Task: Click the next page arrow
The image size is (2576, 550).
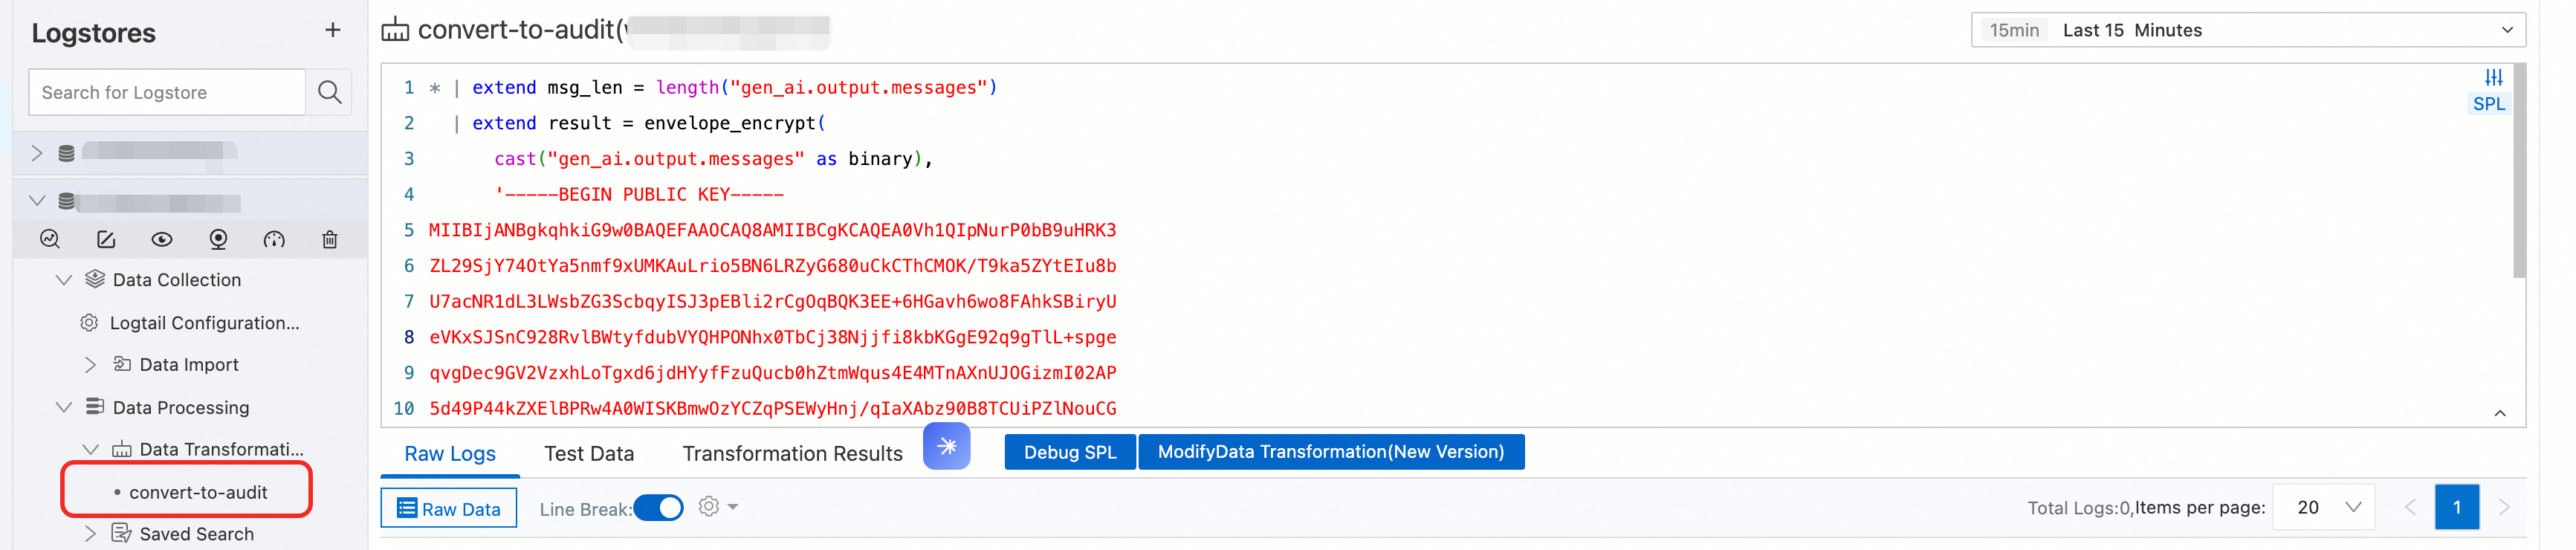Action: coord(2504,507)
